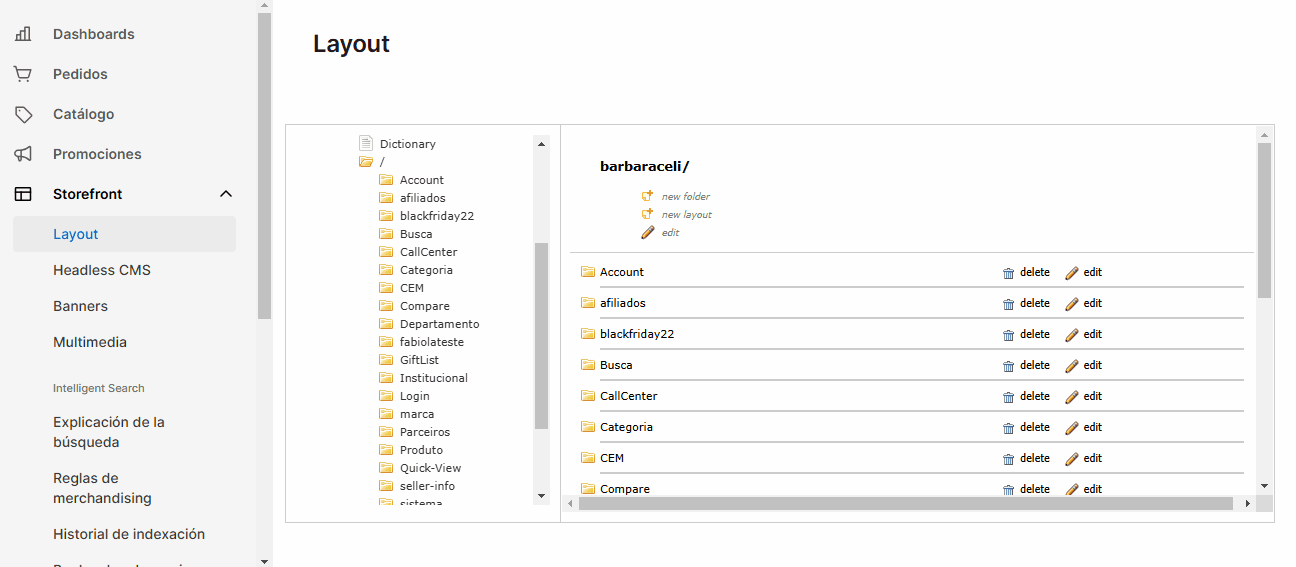1296x567 pixels.
Task: Collapse the Storefront menu chevron
Action: tap(226, 194)
